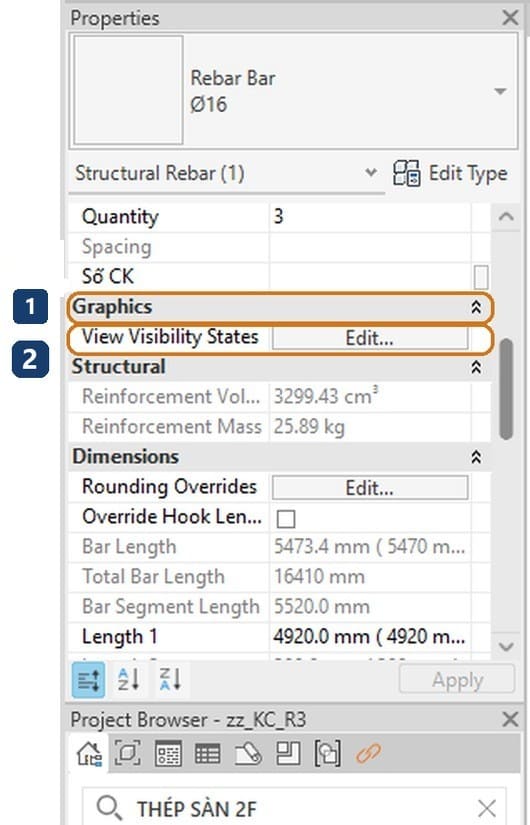Sort properties Z to A icon

170,680
